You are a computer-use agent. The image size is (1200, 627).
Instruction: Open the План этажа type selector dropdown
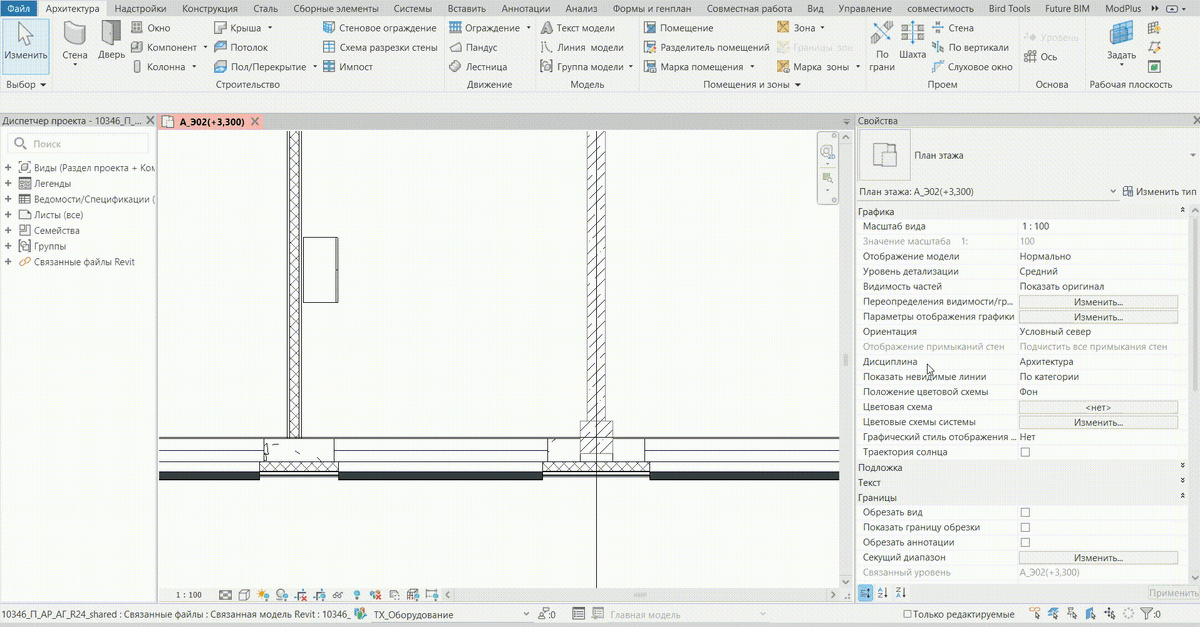[1192, 156]
